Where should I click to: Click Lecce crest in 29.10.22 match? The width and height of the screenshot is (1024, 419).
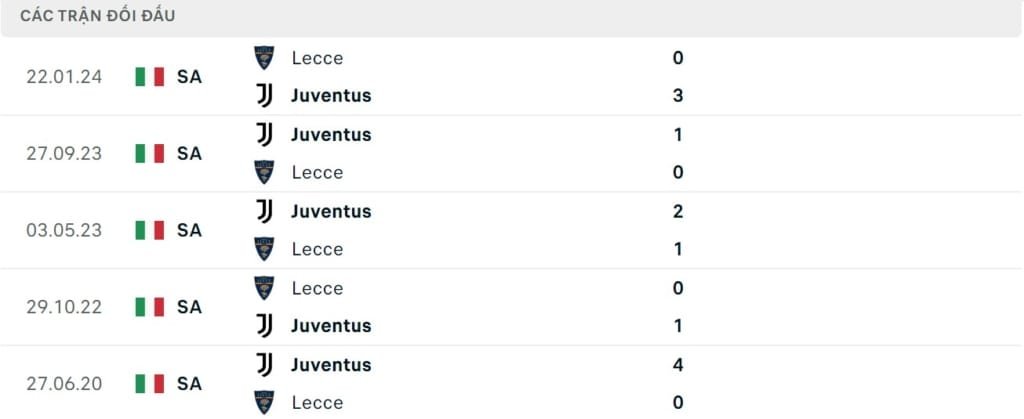click(x=264, y=288)
